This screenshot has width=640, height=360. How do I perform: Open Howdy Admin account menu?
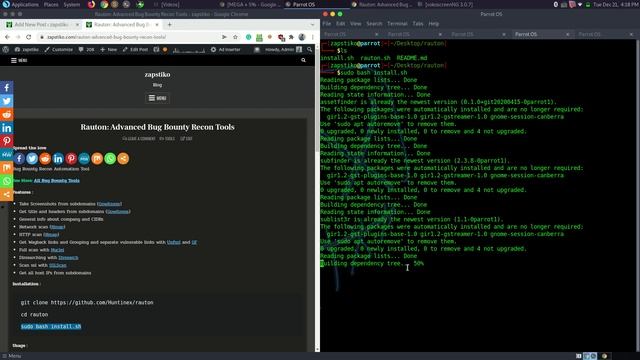point(283,49)
